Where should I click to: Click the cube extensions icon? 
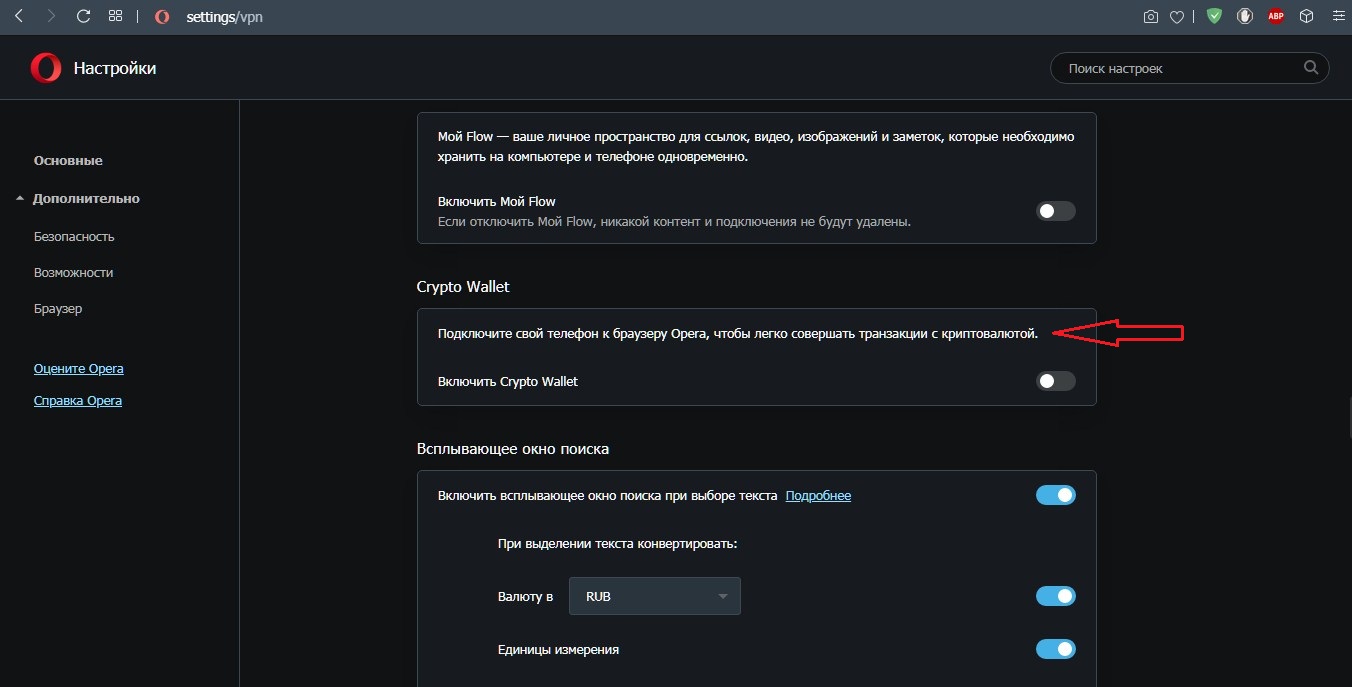tap(1306, 16)
